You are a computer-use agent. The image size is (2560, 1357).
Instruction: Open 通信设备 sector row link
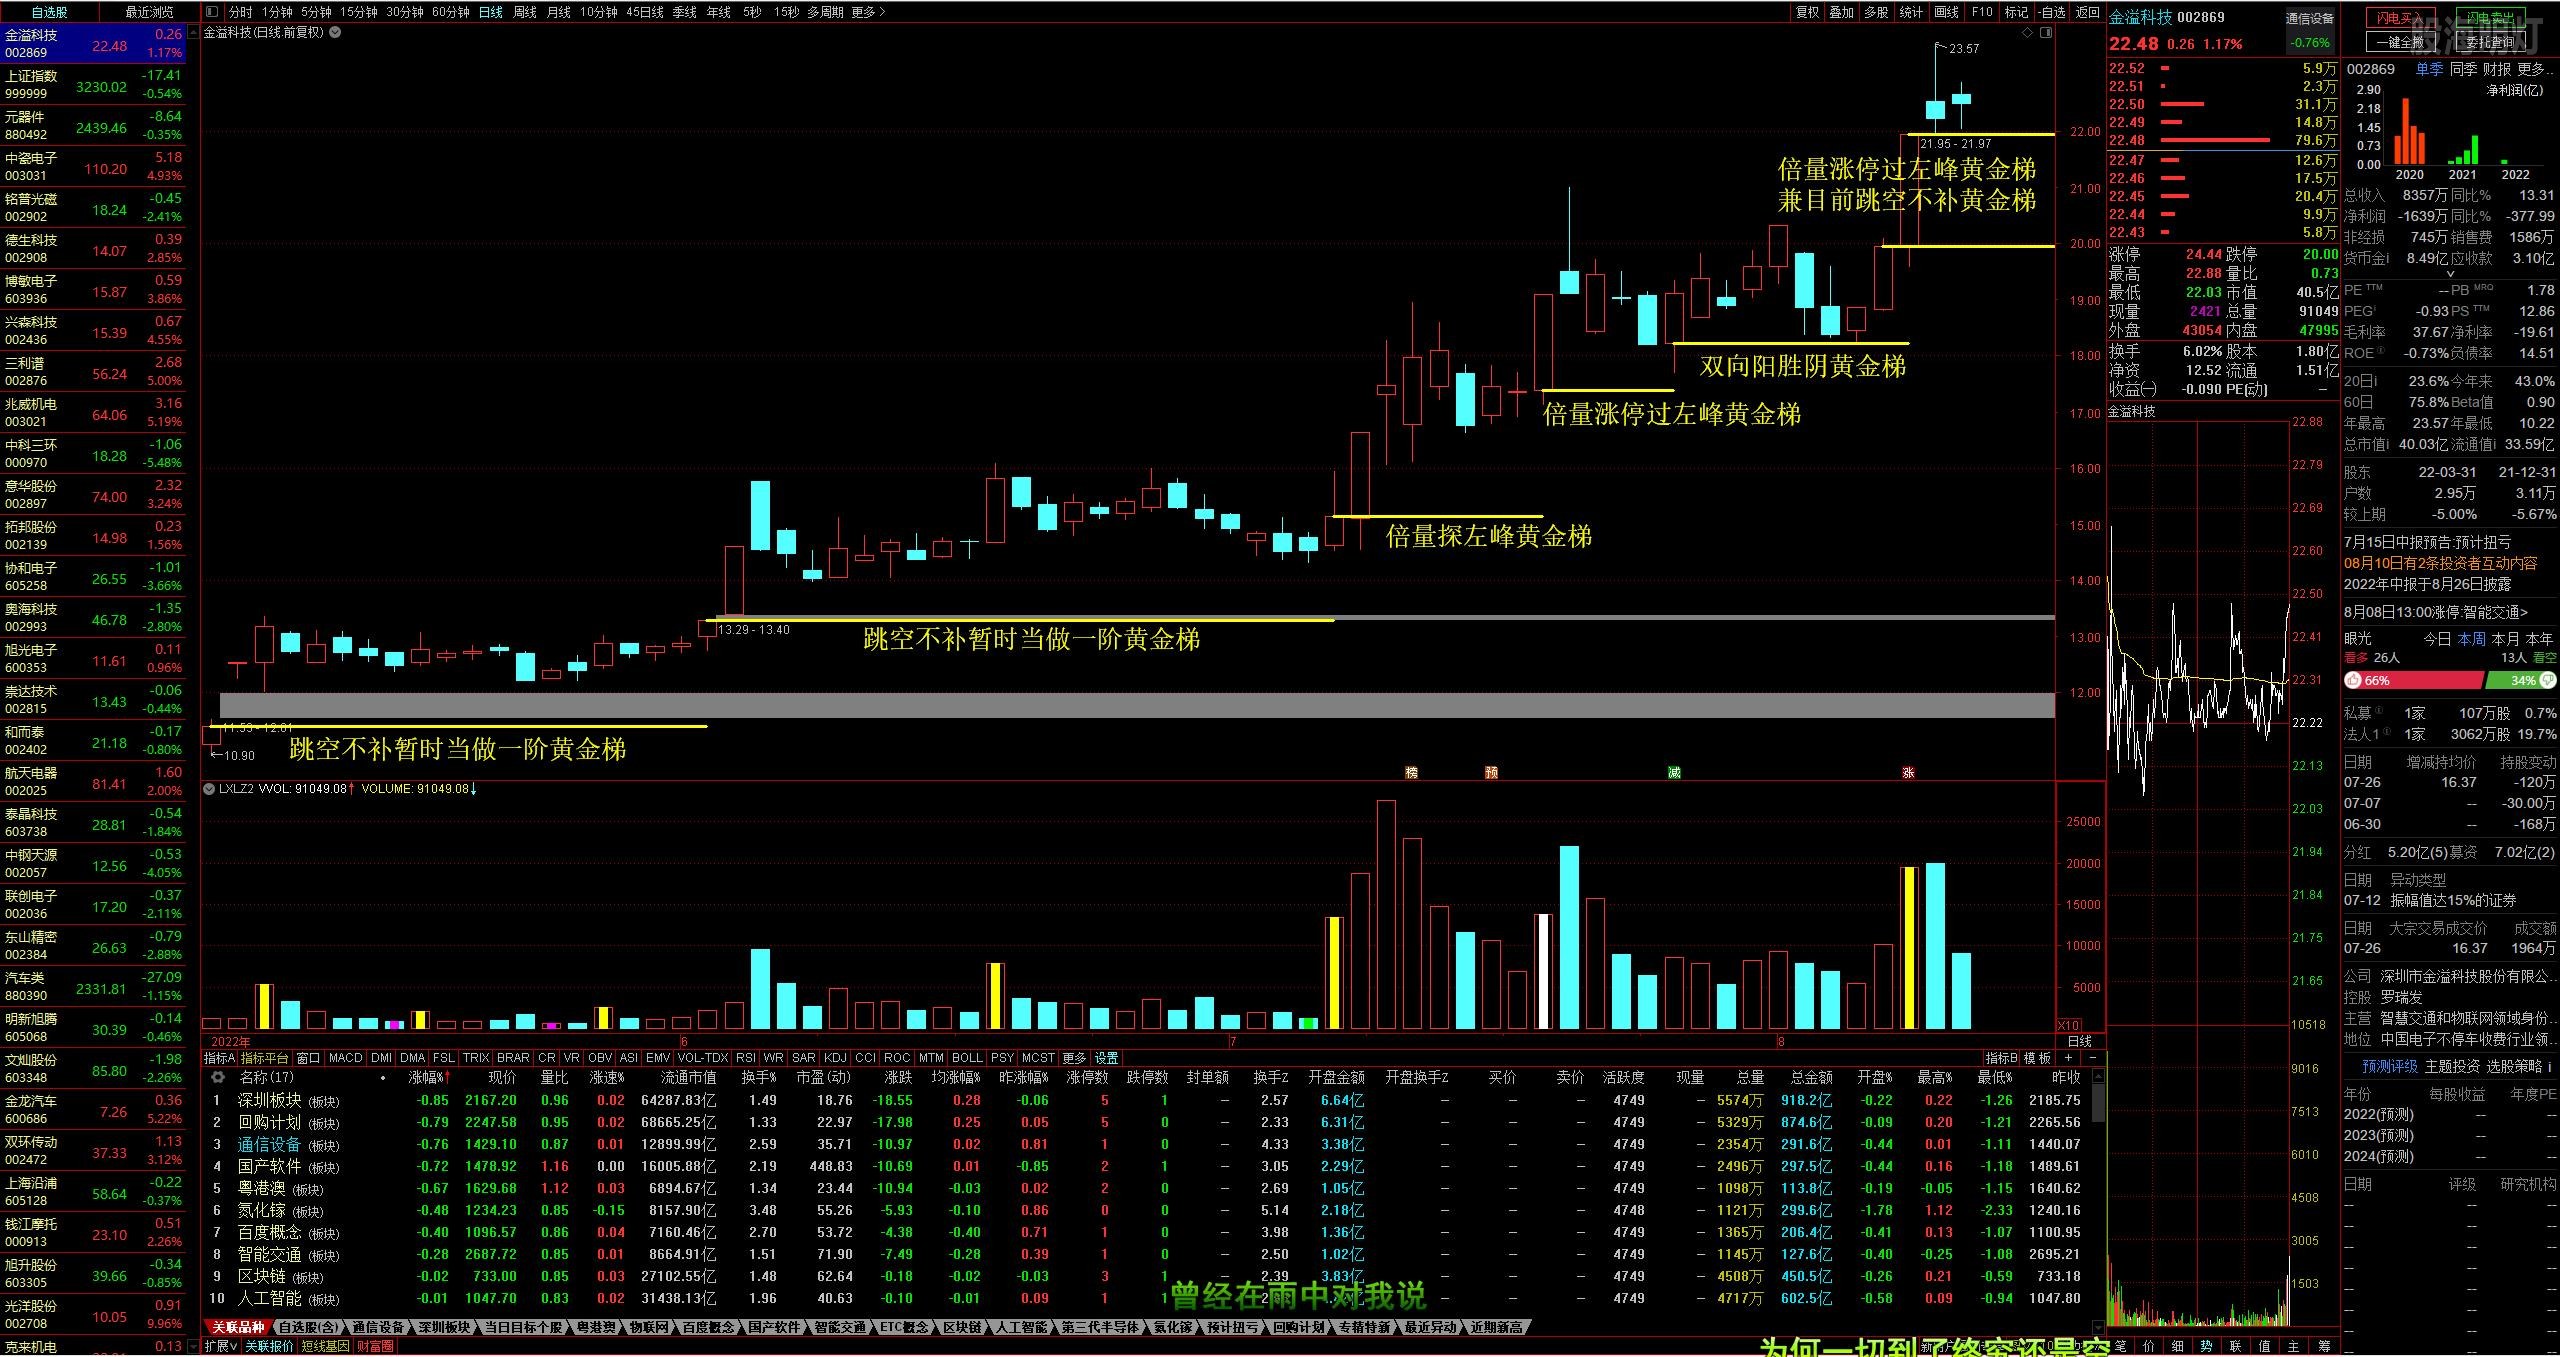tap(268, 1144)
